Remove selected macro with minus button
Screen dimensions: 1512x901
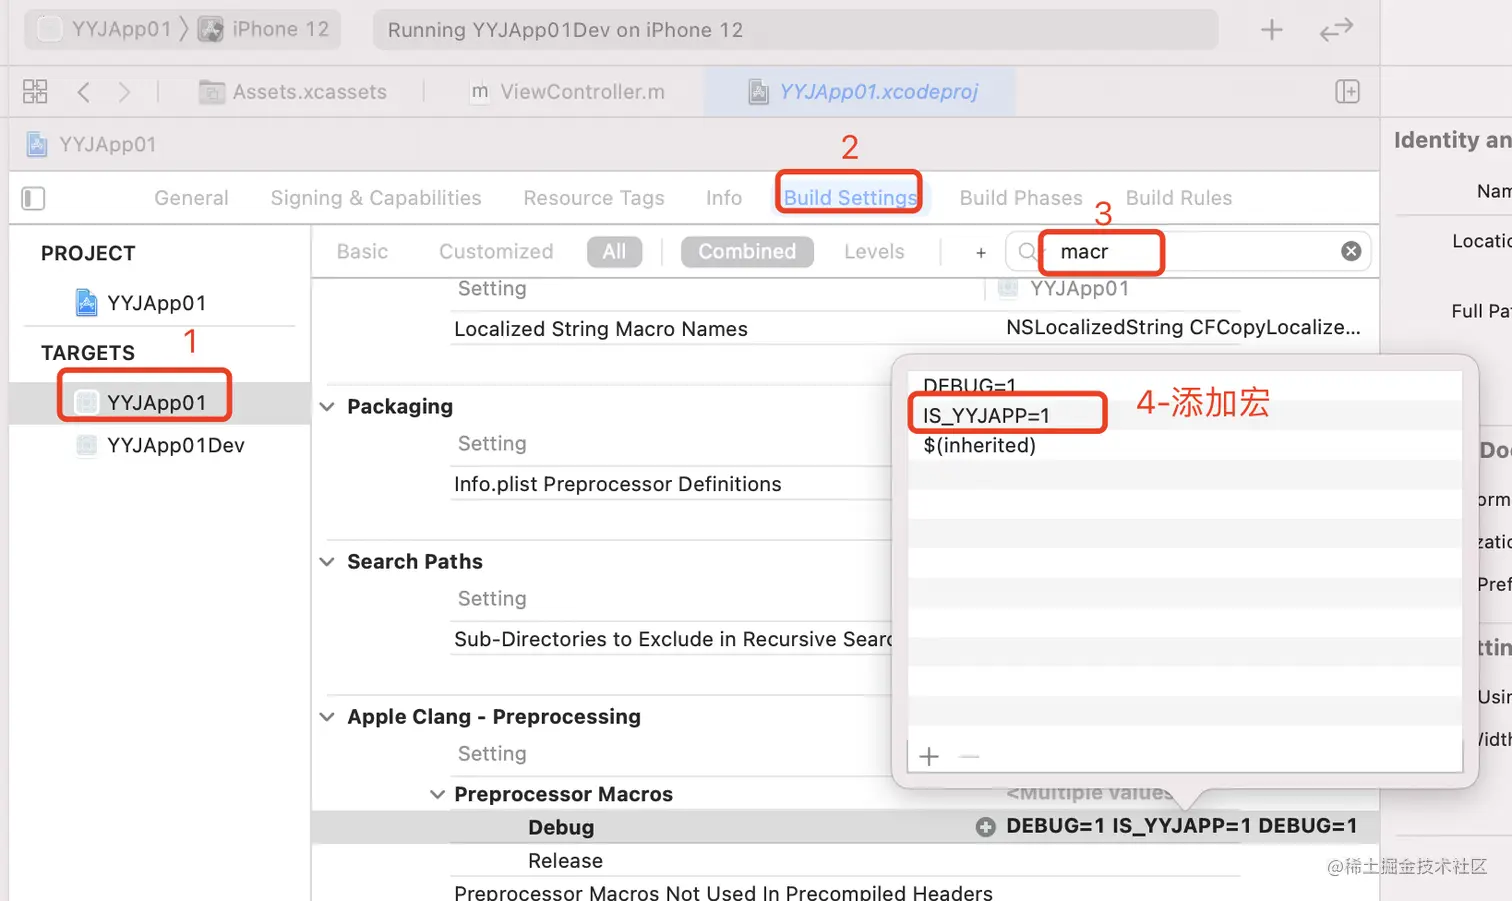click(969, 756)
